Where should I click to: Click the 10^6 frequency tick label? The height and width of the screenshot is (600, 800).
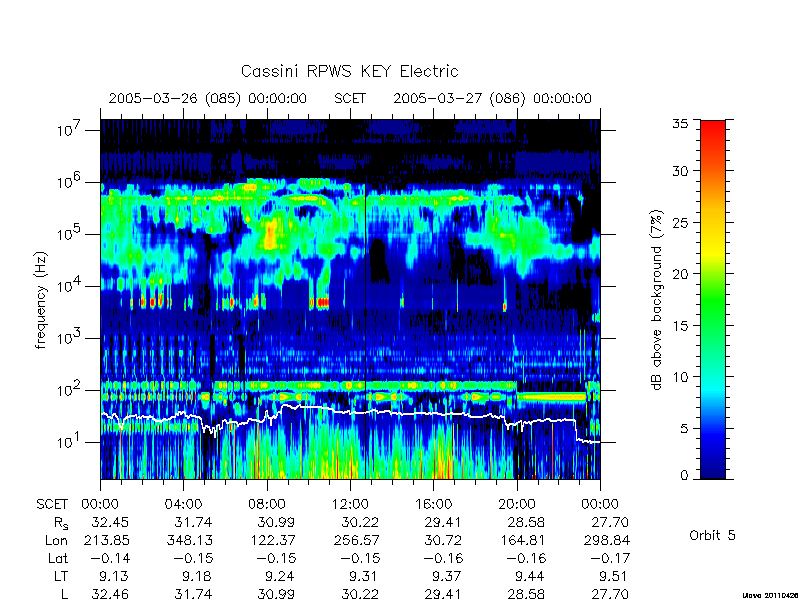click(x=70, y=182)
